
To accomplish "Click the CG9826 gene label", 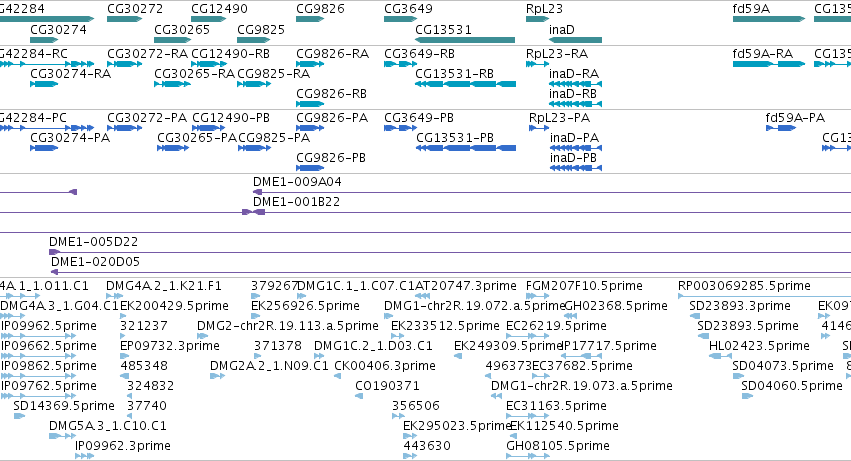I will click(x=320, y=9).
